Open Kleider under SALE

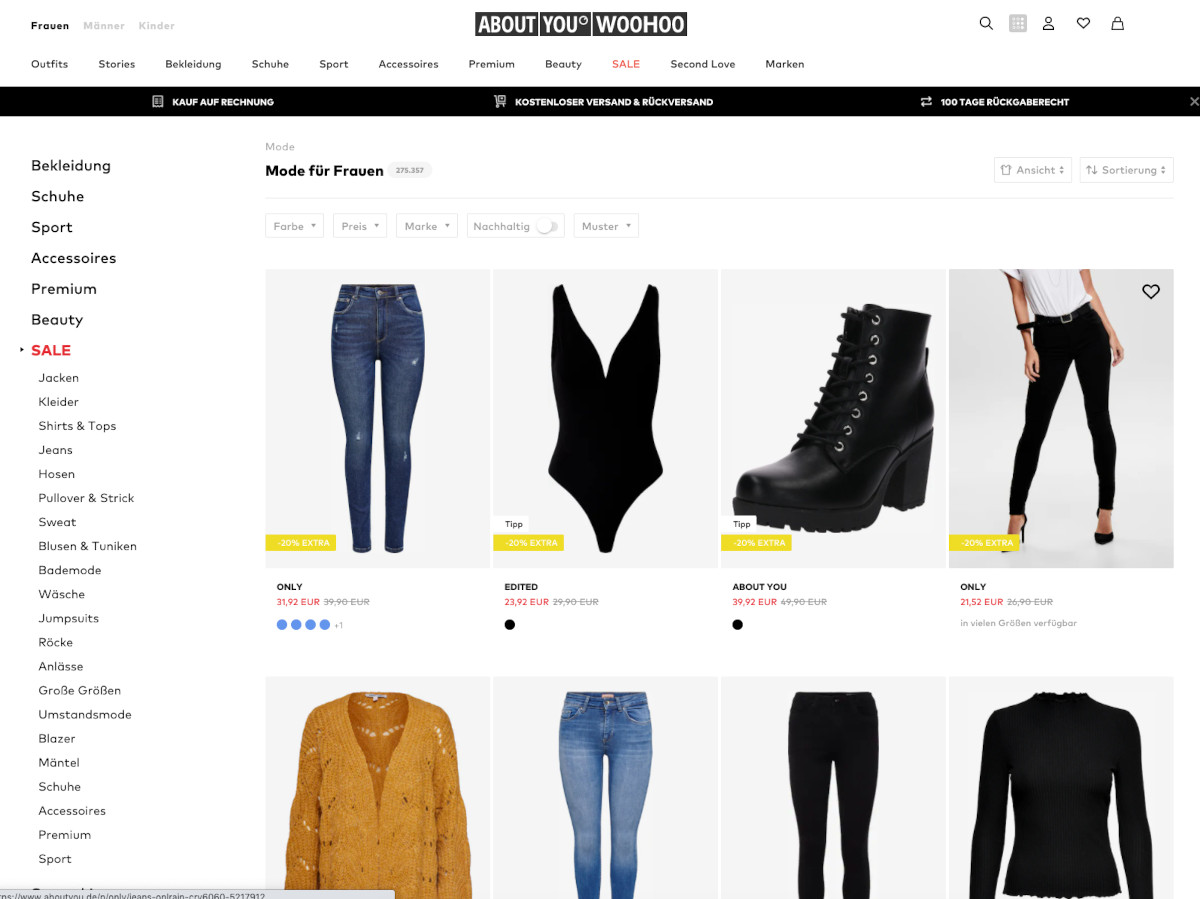pyautogui.click(x=58, y=402)
